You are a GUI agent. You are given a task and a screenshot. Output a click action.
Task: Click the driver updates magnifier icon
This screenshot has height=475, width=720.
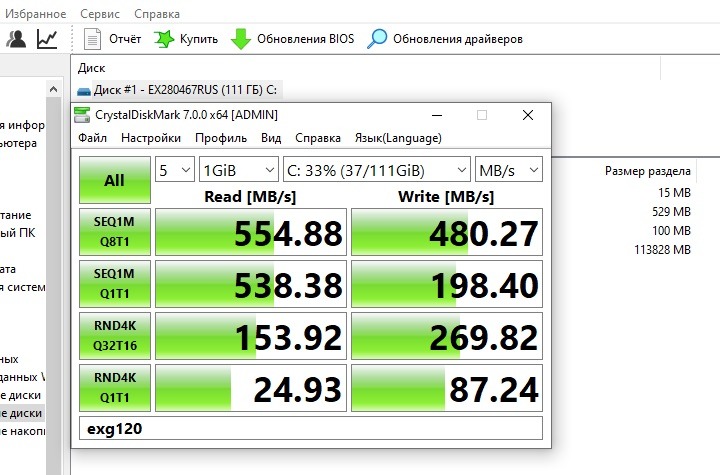tap(377, 39)
